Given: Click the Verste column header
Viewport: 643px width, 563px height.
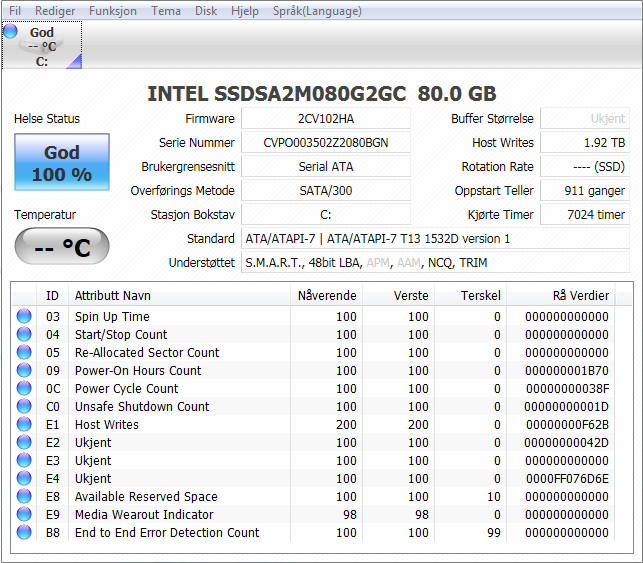Looking at the screenshot, I should [x=399, y=295].
